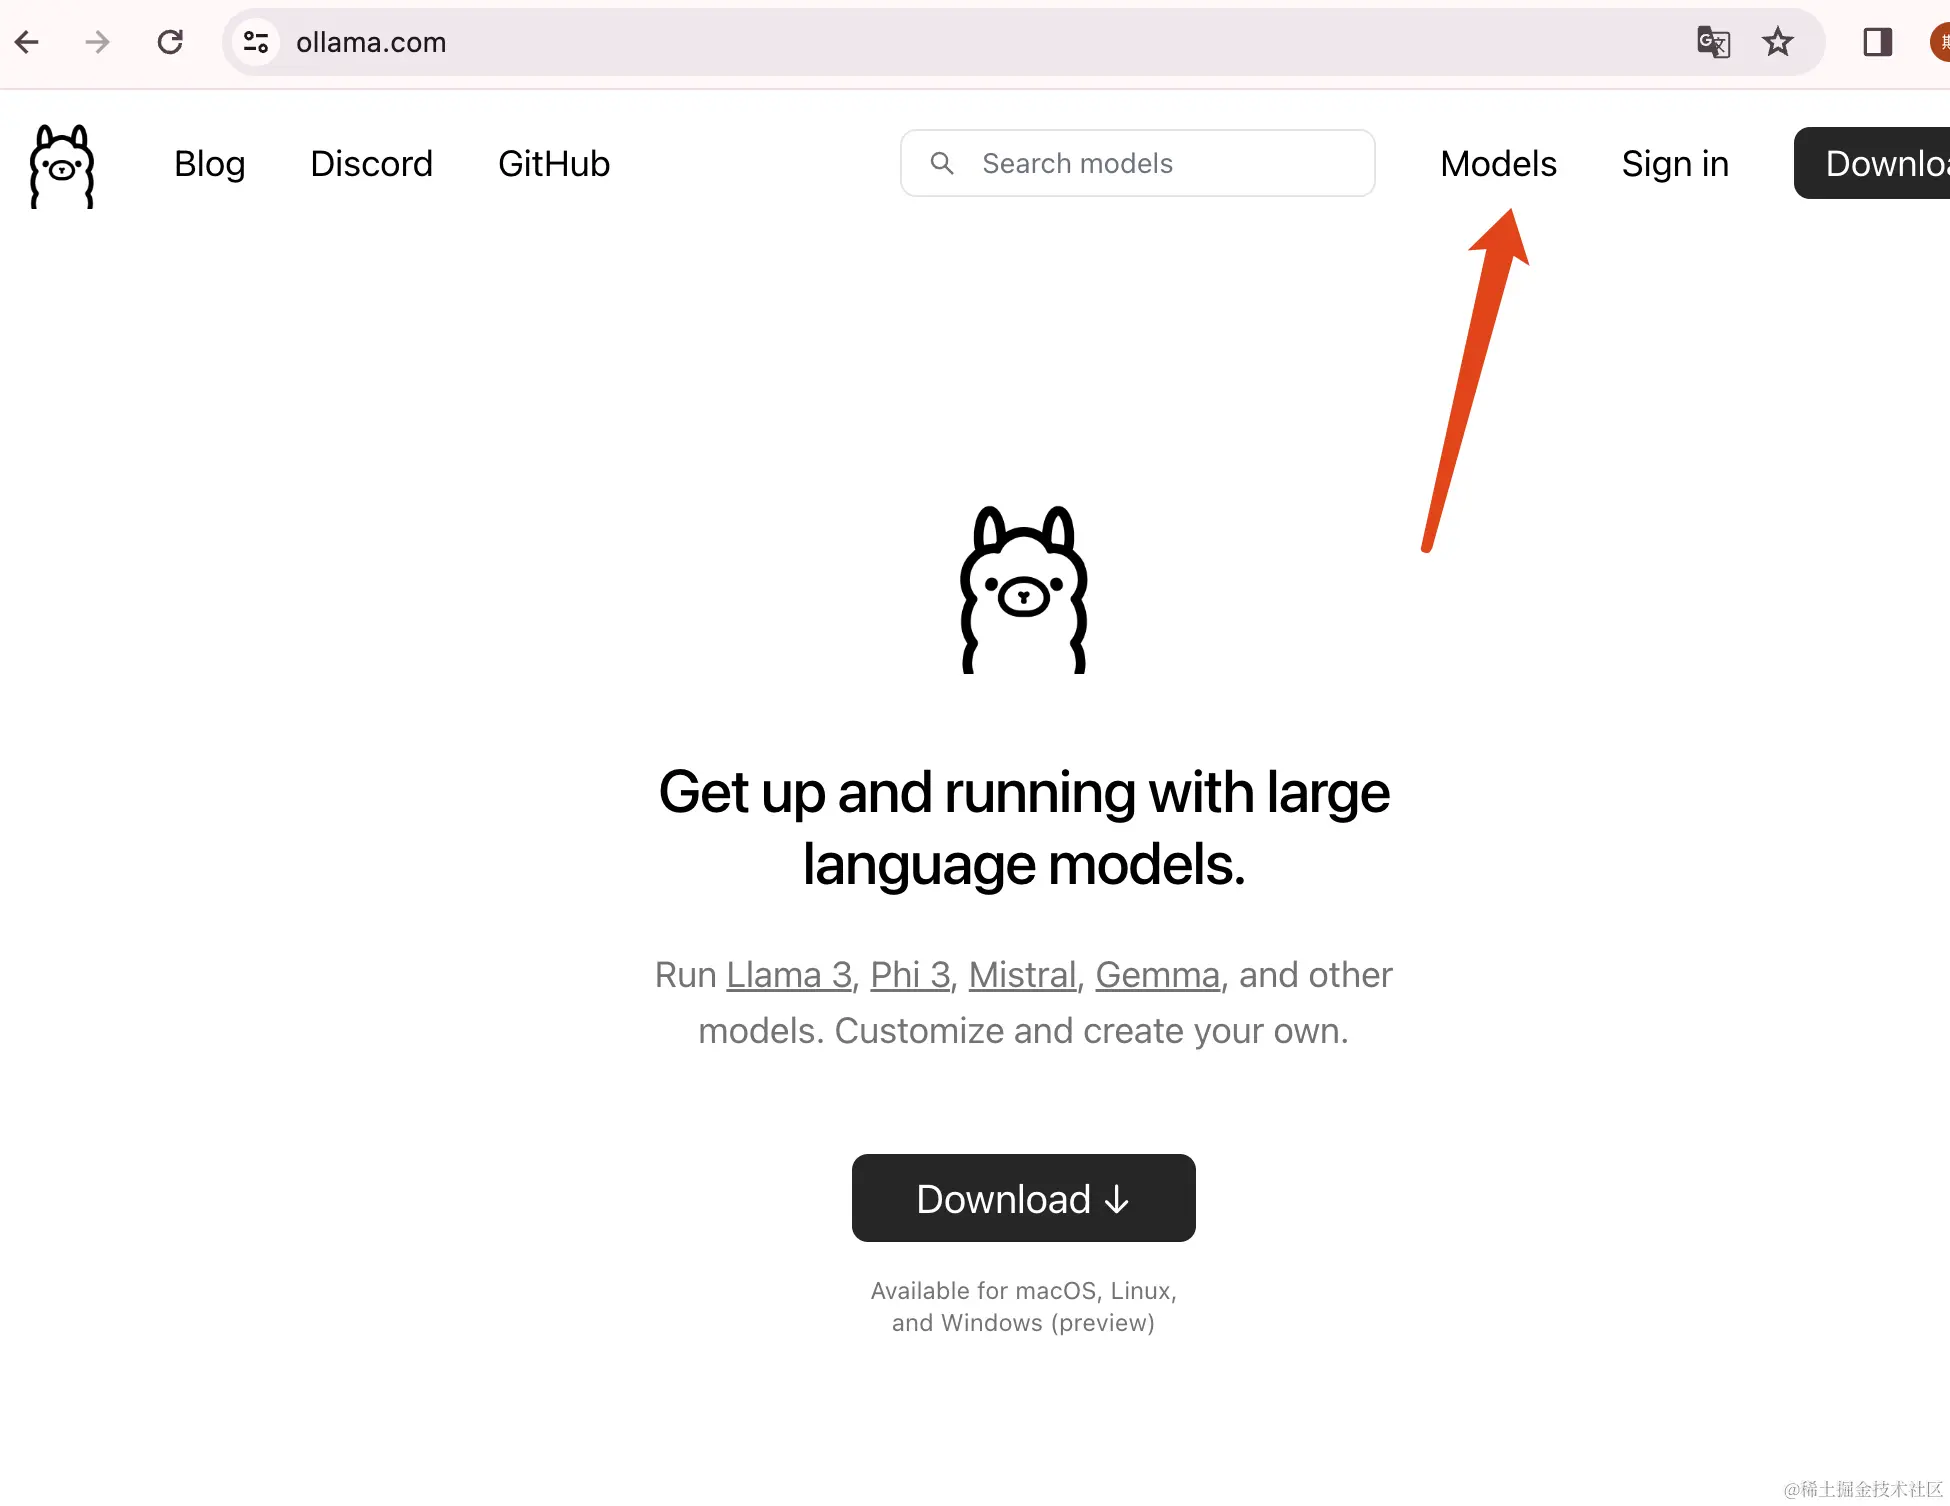Open the Llama 3 model link
1950x1506 pixels.
point(789,975)
